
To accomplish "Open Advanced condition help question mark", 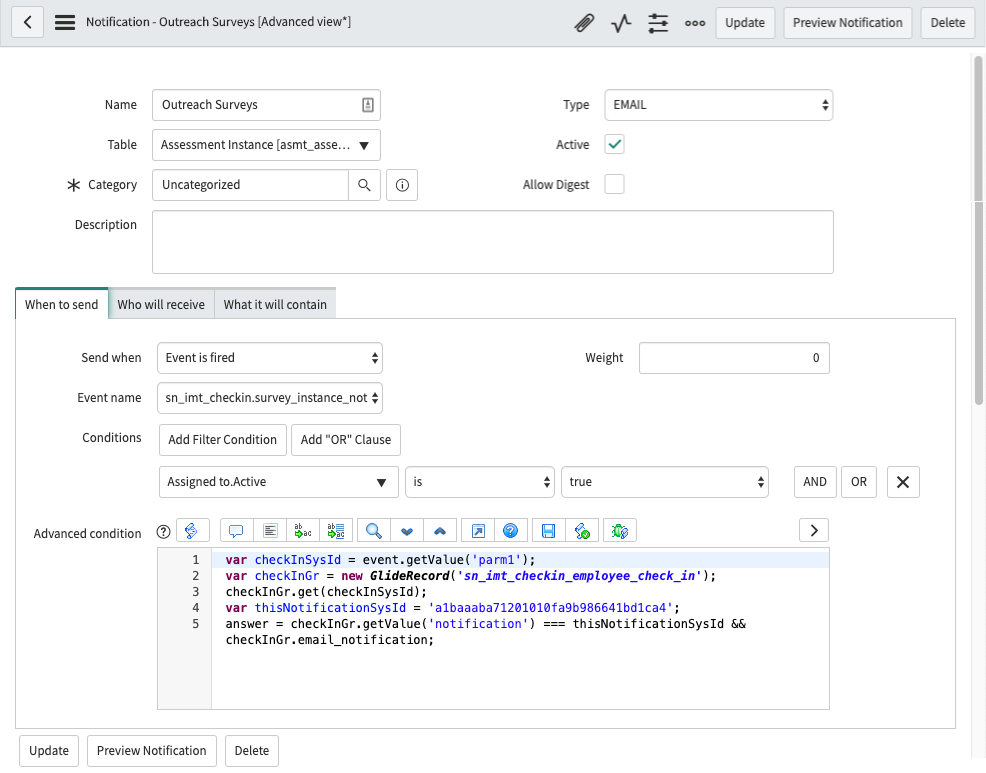I will coord(163,532).
